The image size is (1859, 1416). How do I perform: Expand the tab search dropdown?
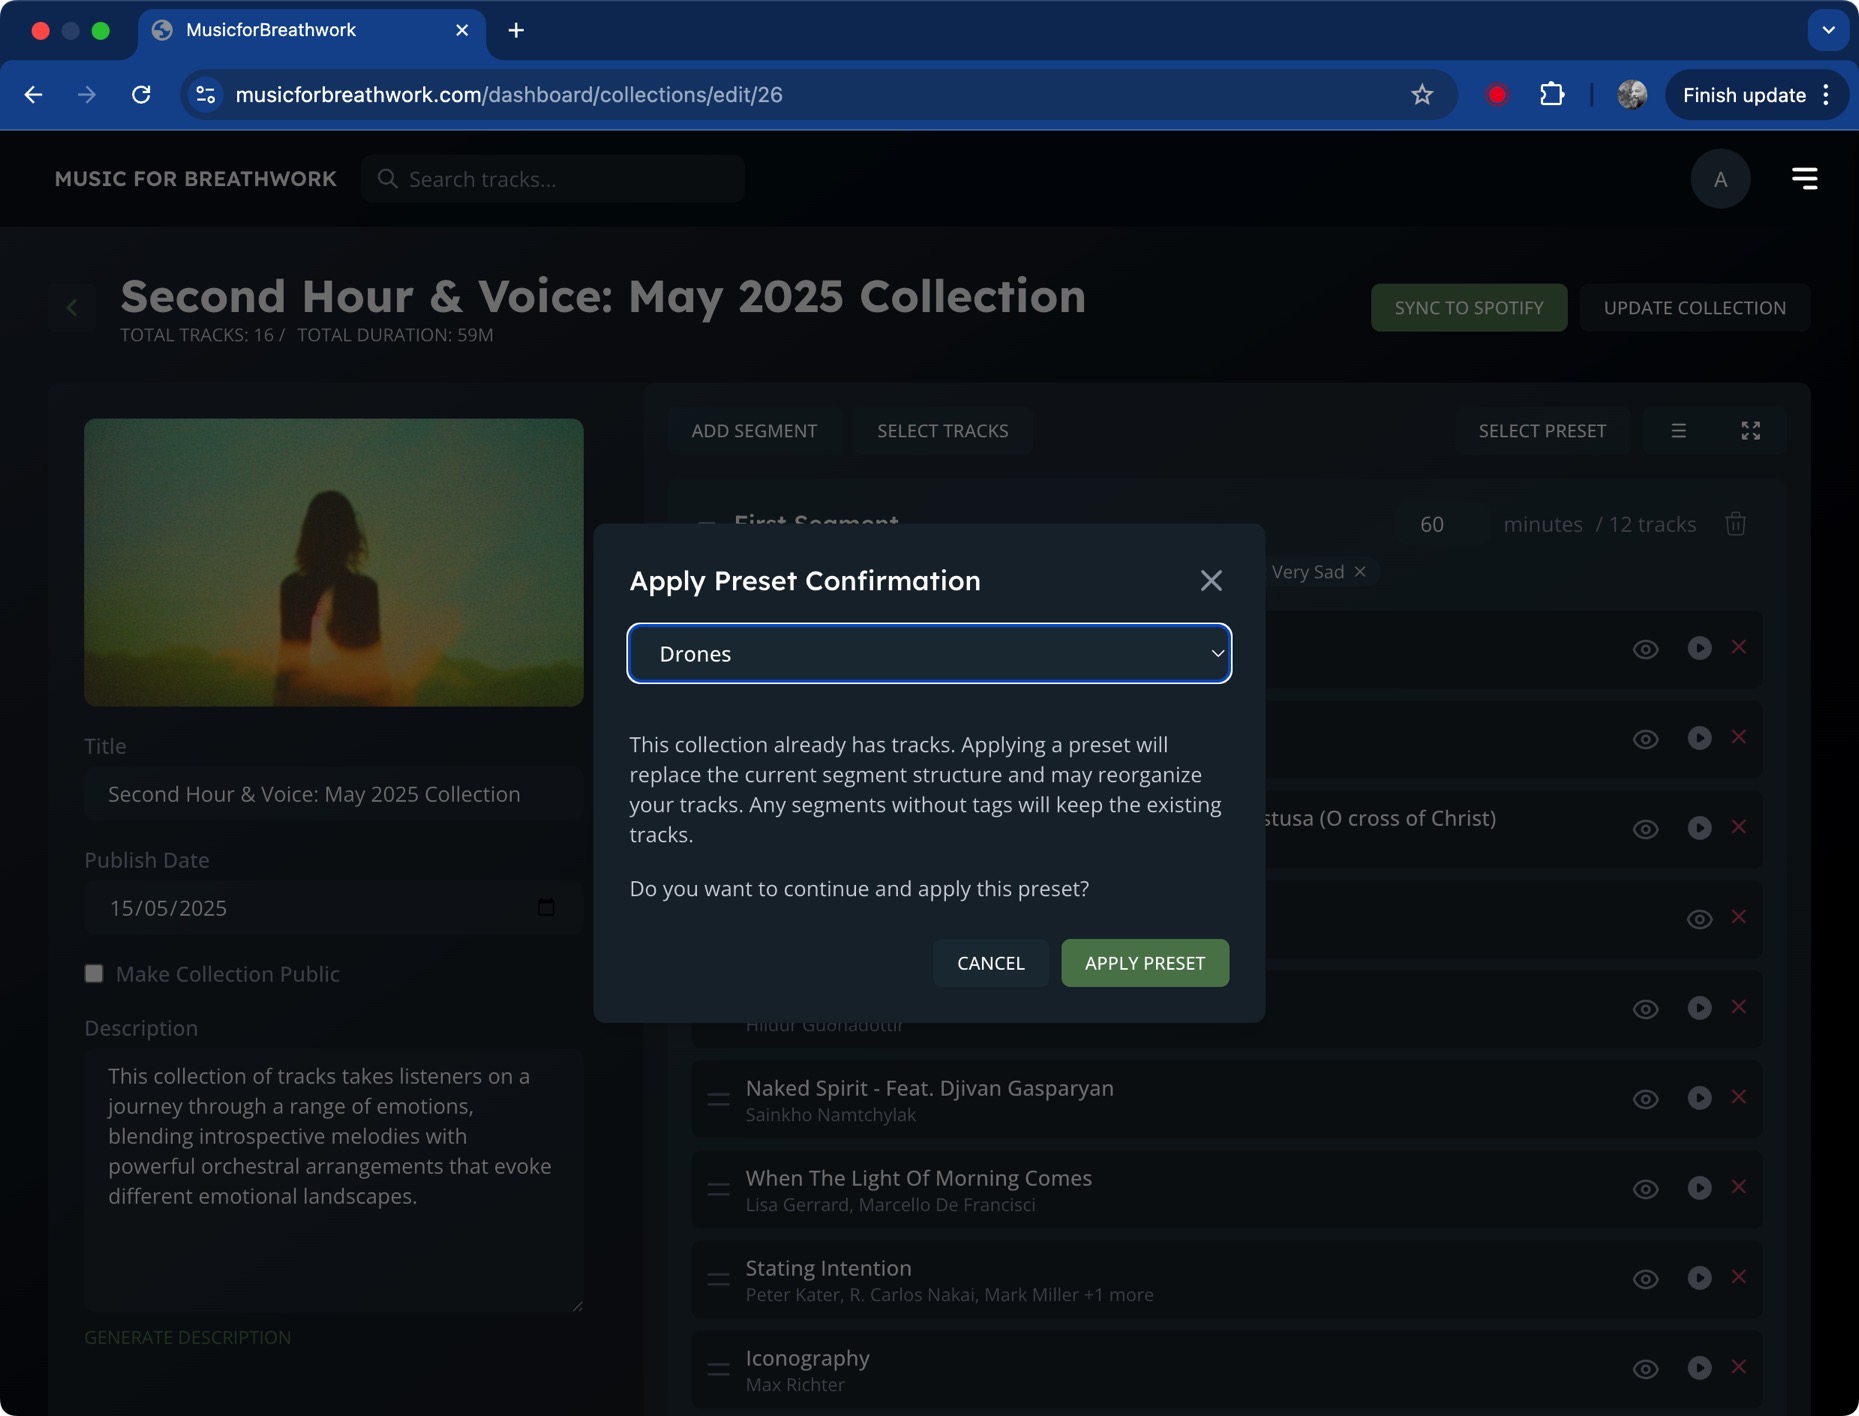tap(1828, 30)
